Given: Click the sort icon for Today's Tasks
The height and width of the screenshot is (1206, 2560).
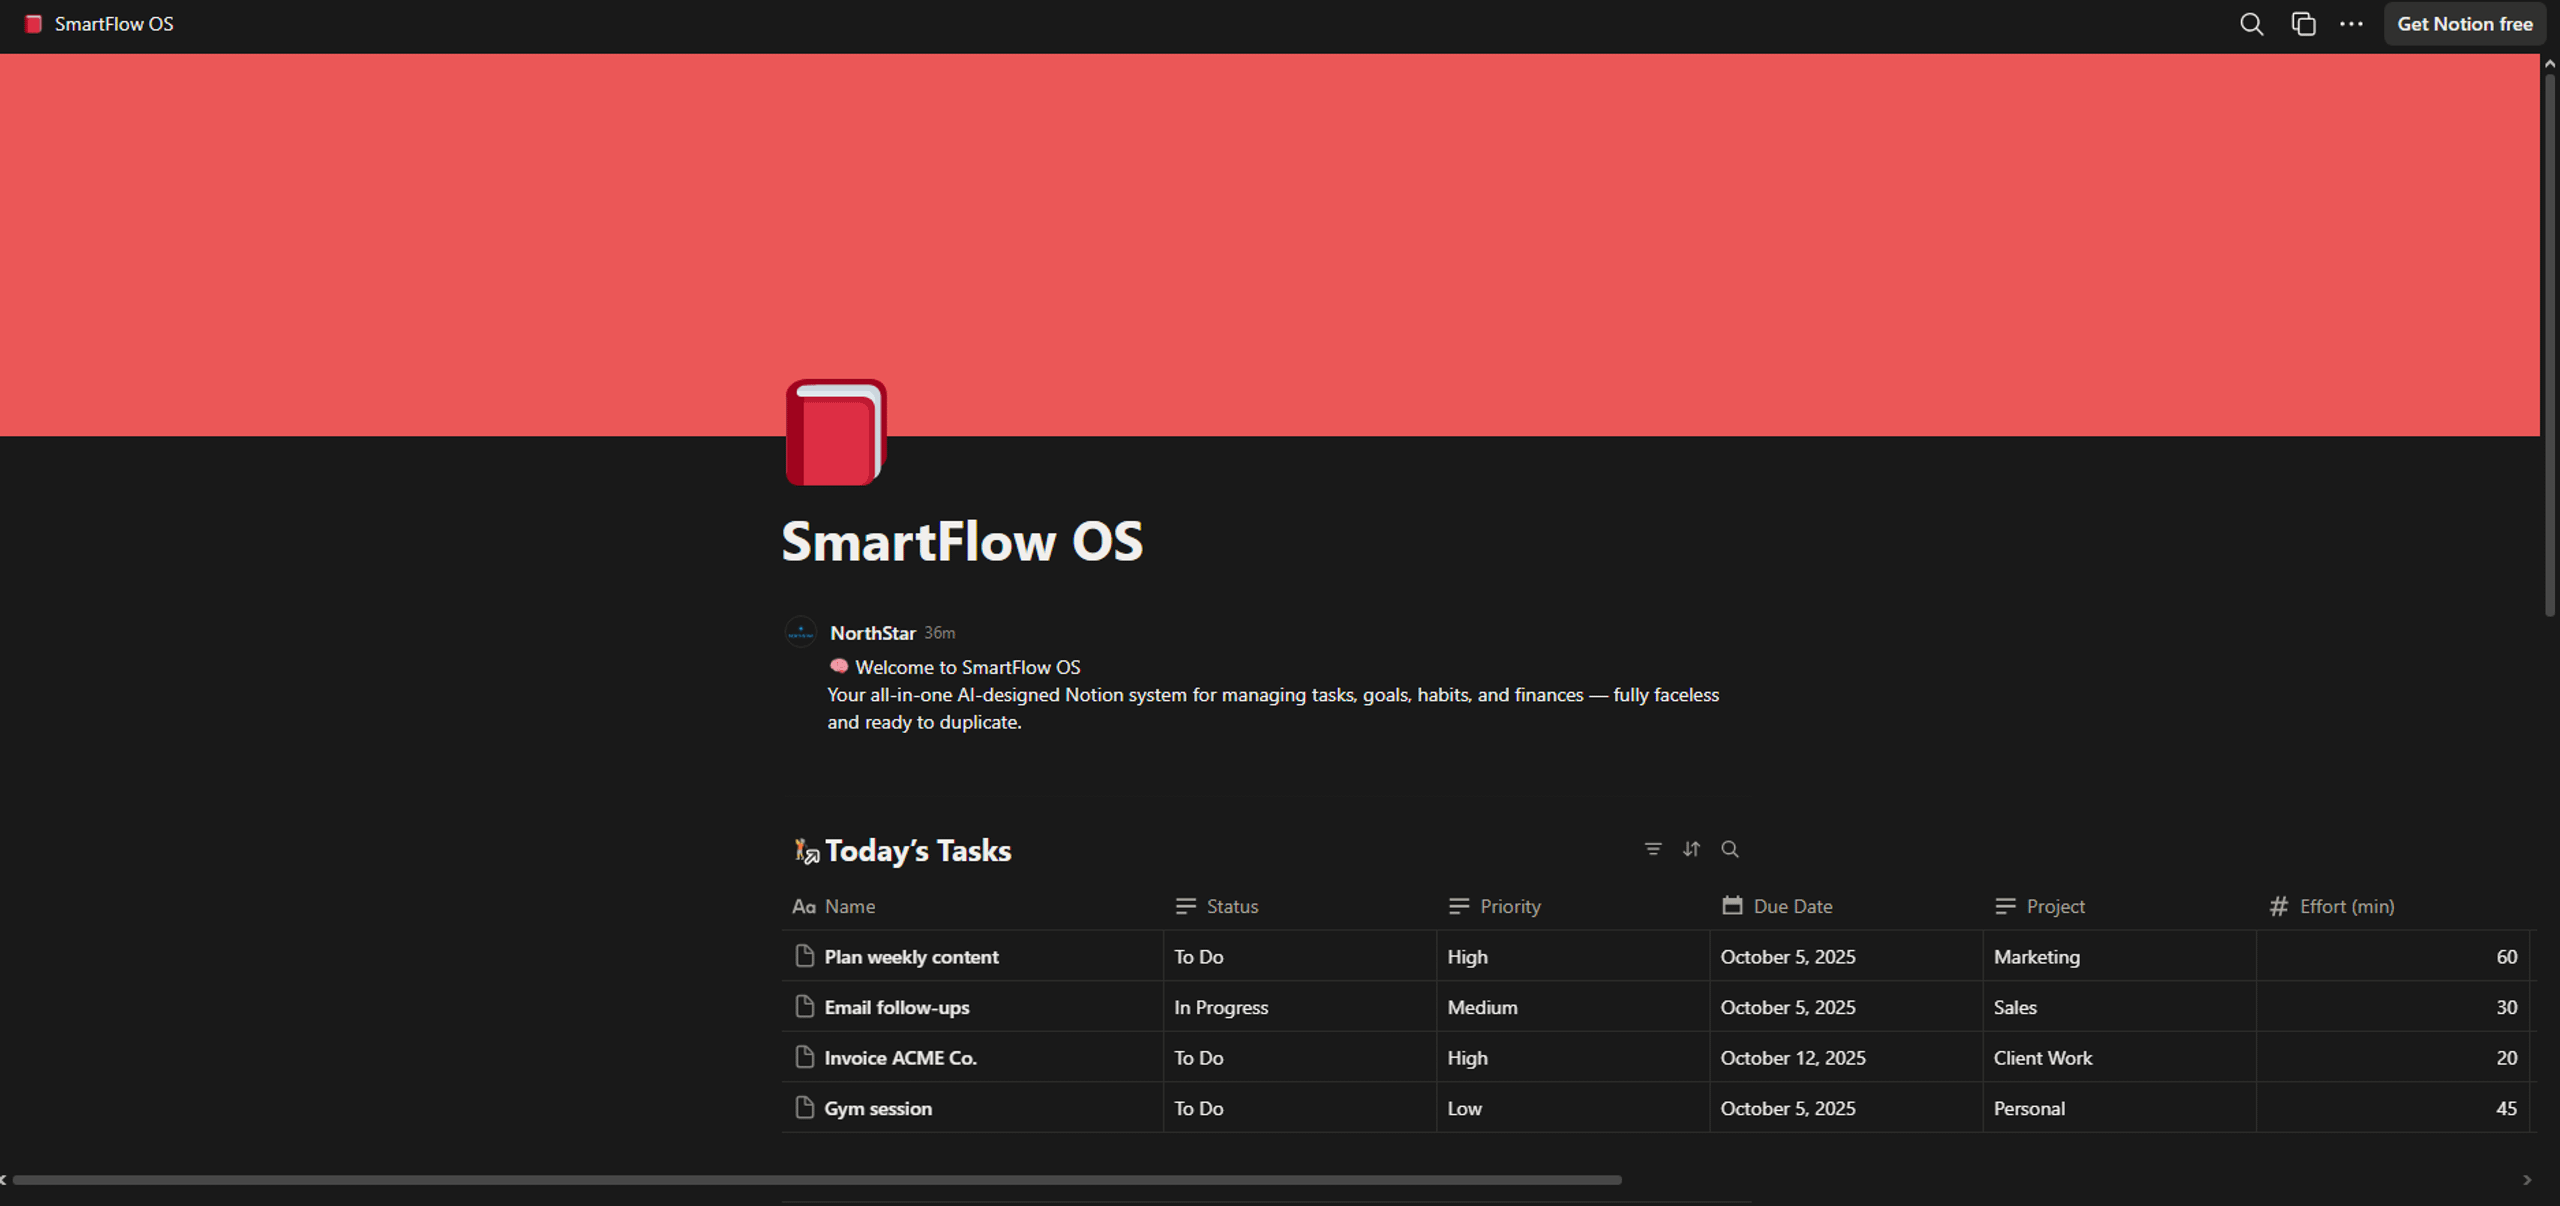Looking at the screenshot, I should point(1691,849).
